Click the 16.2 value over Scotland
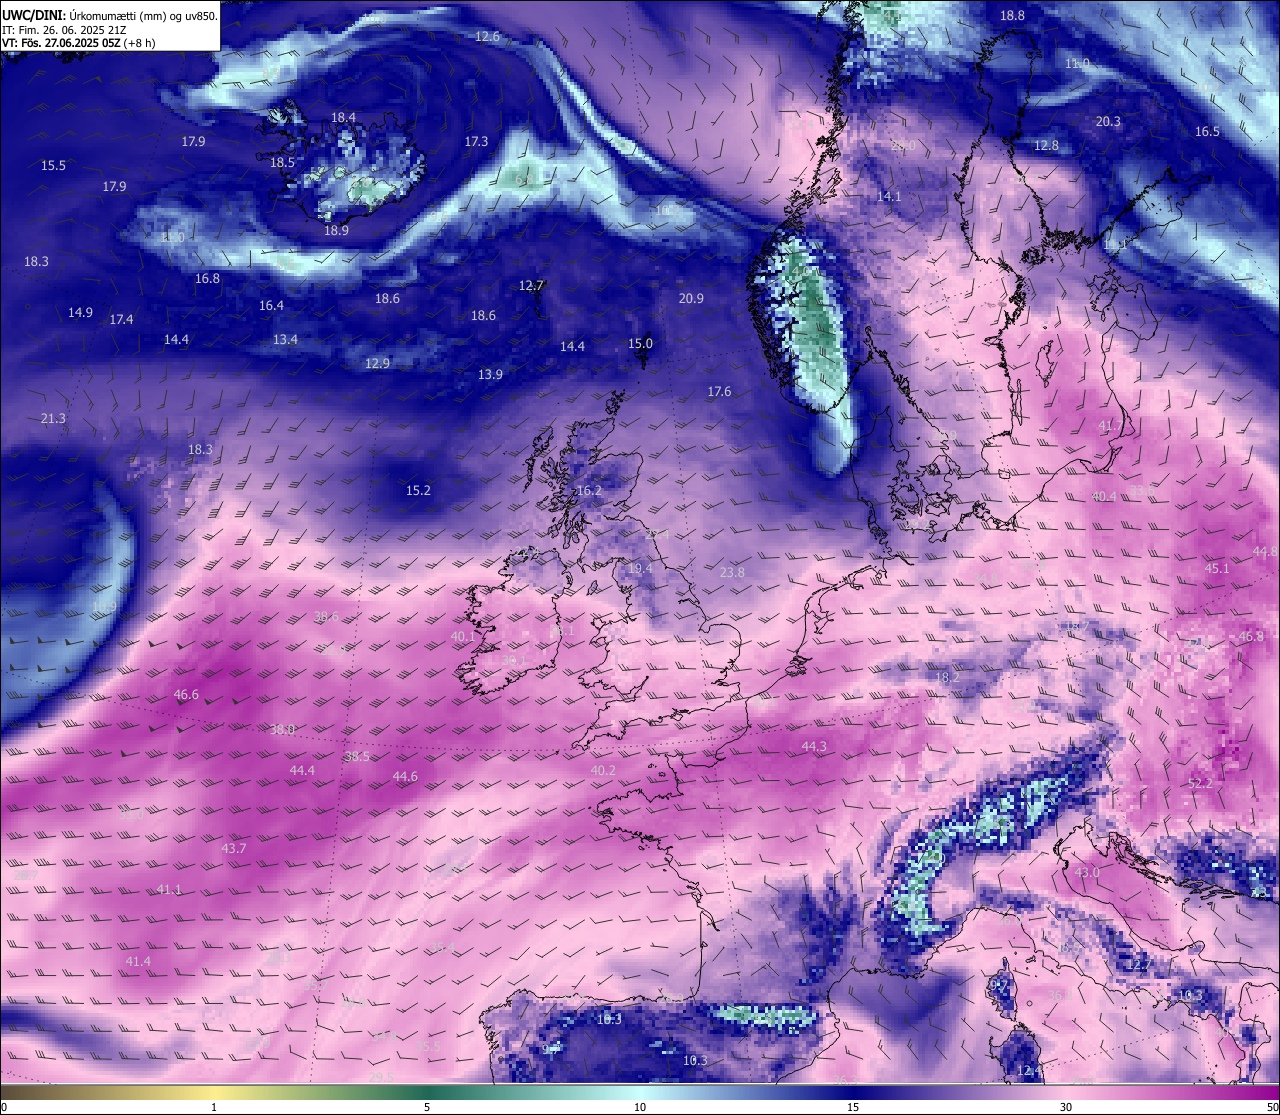Image resolution: width=1280 pixels, height=1115 pixels. click(589, 491)
